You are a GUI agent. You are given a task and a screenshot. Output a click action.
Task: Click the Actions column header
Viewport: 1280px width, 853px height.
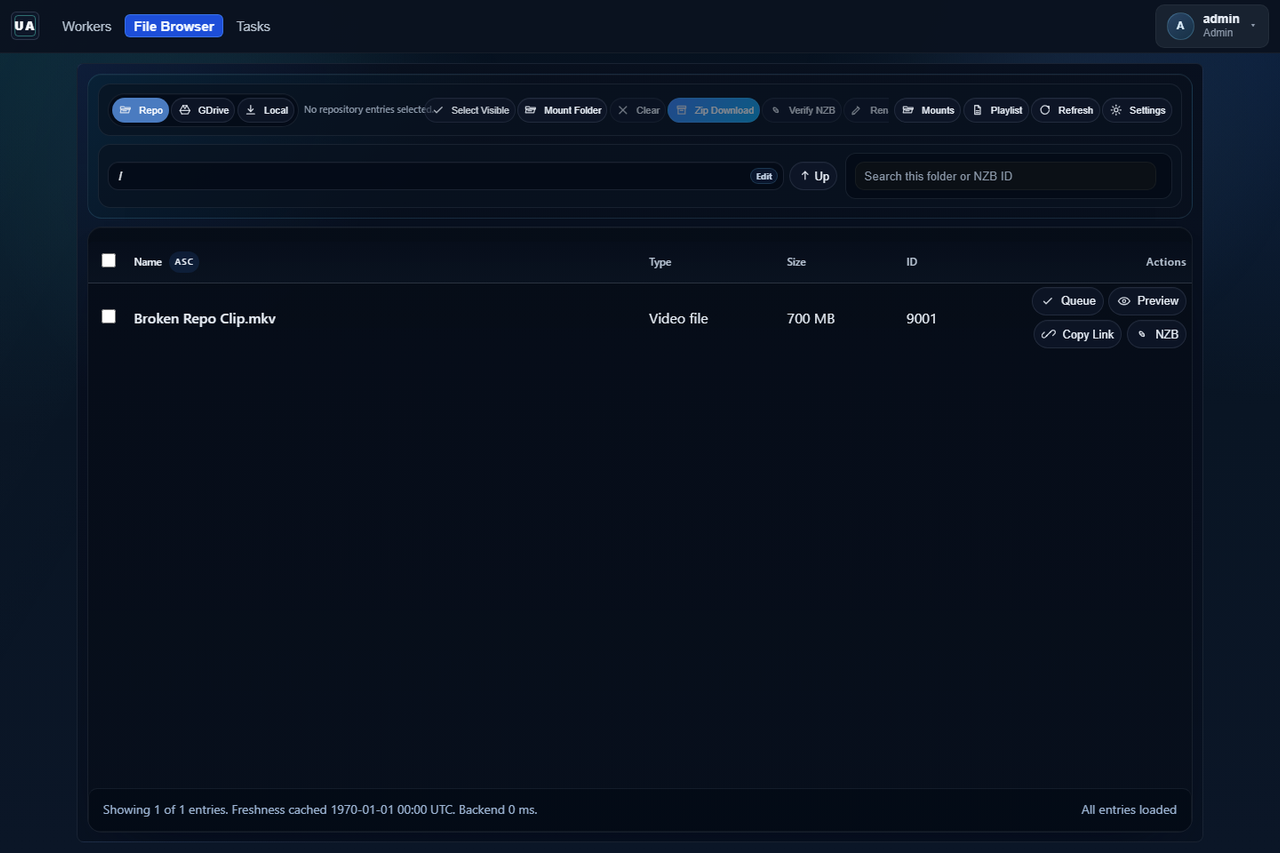[1166, 262]
